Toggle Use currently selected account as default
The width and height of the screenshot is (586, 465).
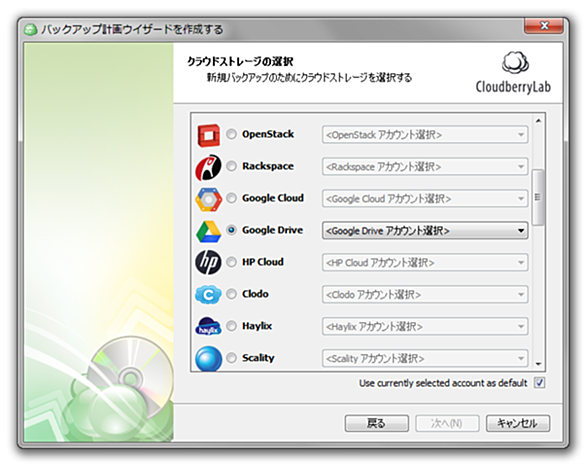539,383
